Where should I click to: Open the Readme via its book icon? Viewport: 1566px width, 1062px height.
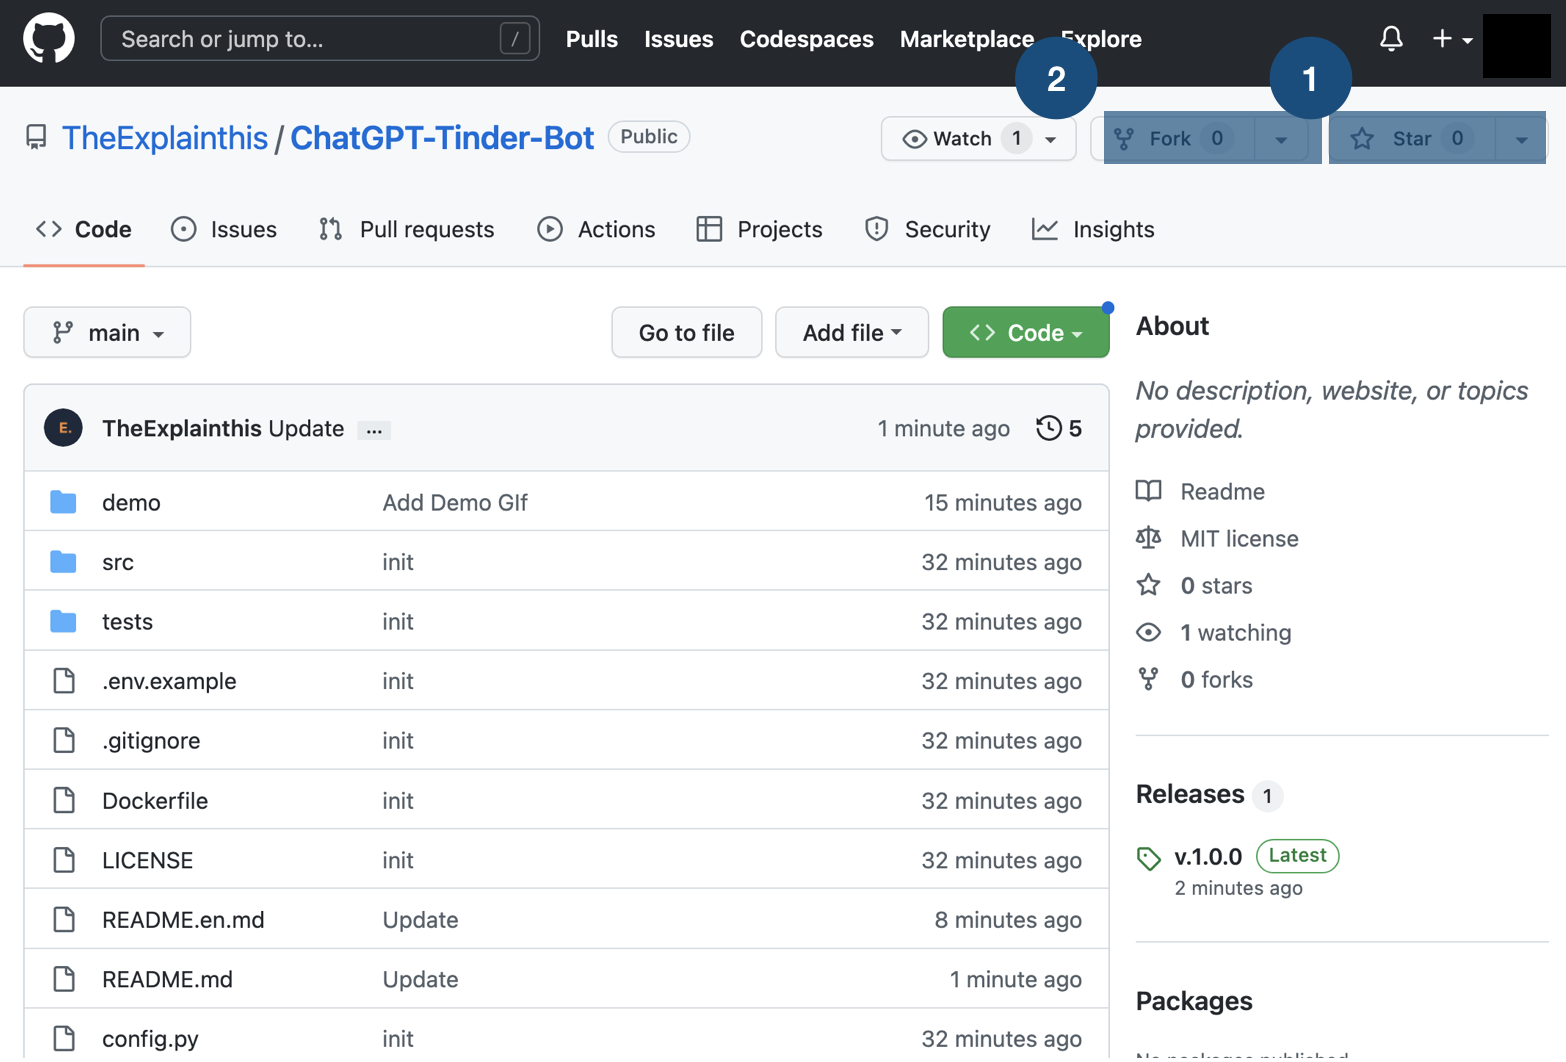pyautogui.click(x=1149, y=491)
